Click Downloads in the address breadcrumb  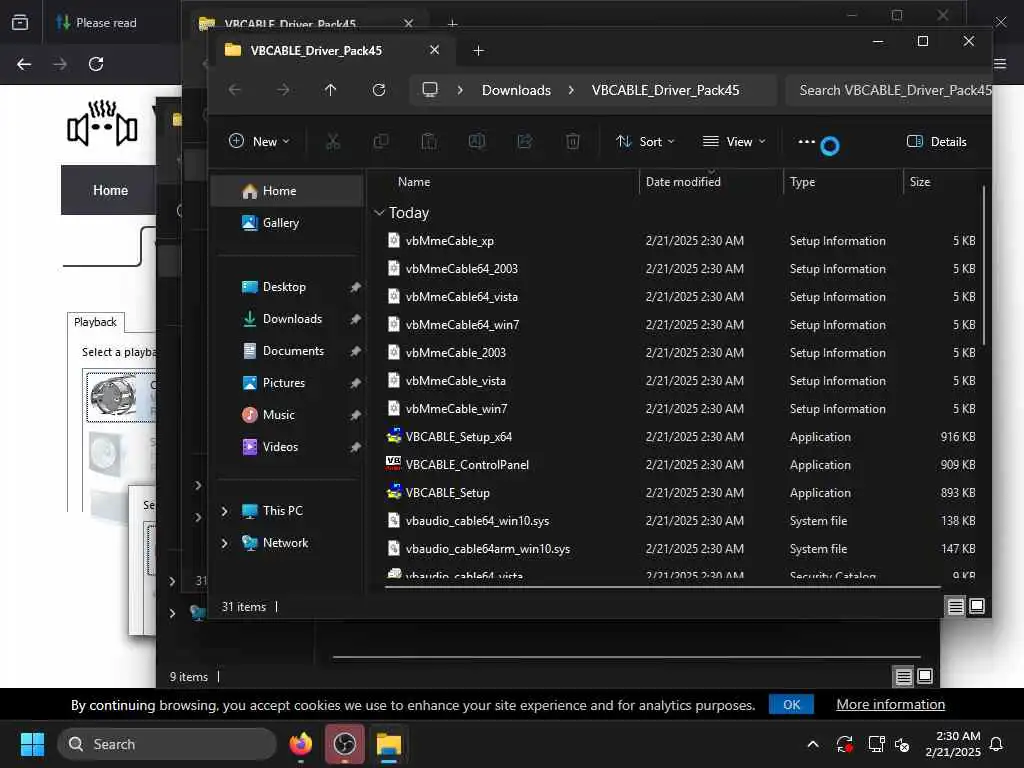516,90
